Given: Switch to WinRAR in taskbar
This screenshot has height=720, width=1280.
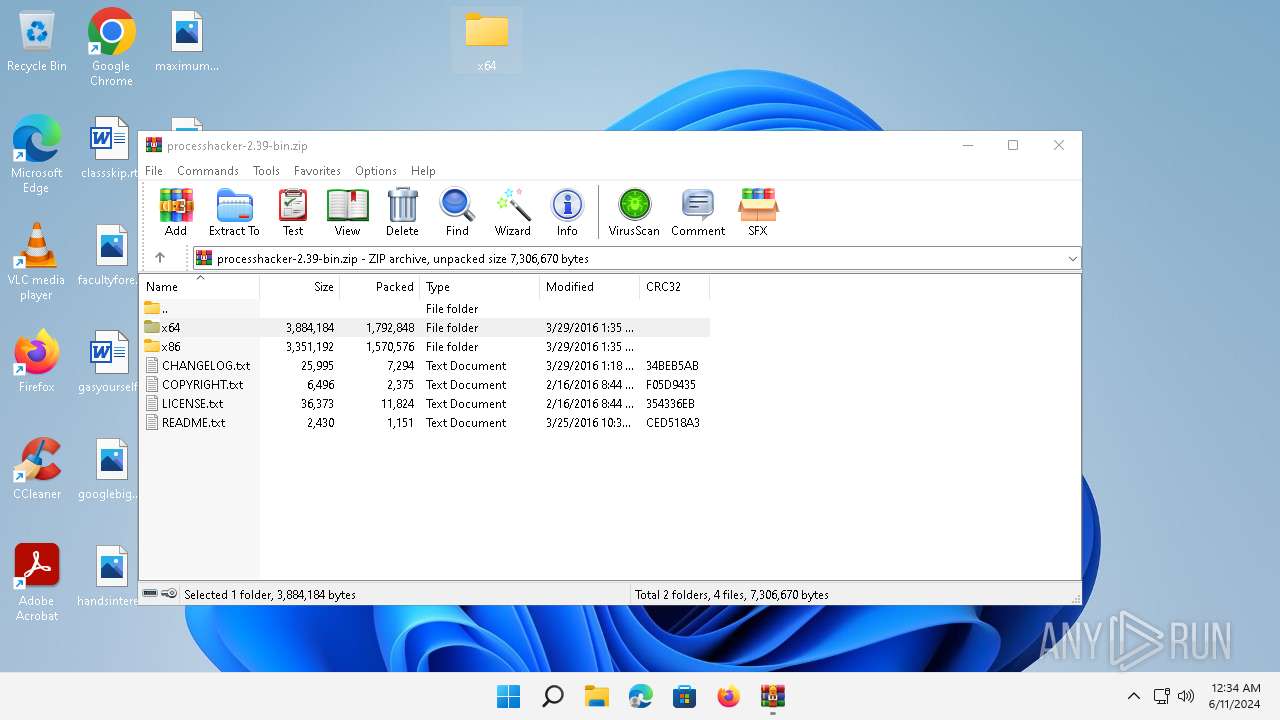Looking at the screenshot, I should coord(773,696).
